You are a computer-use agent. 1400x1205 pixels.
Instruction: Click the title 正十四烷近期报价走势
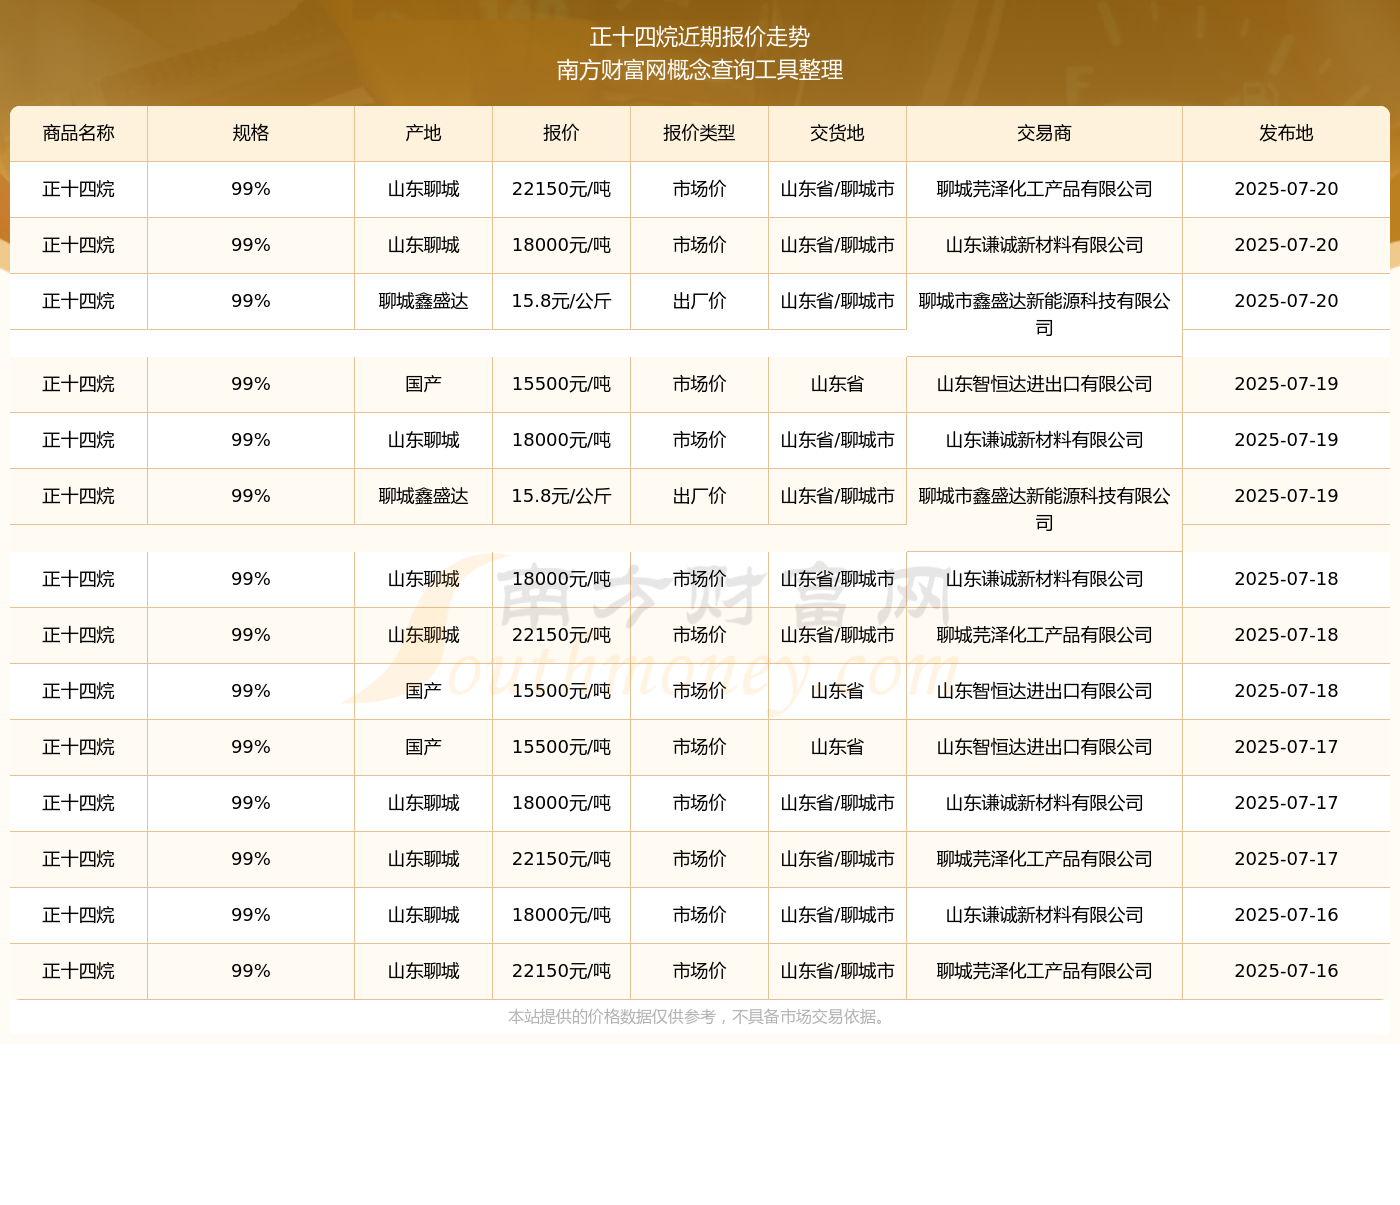tap(700, 37)
